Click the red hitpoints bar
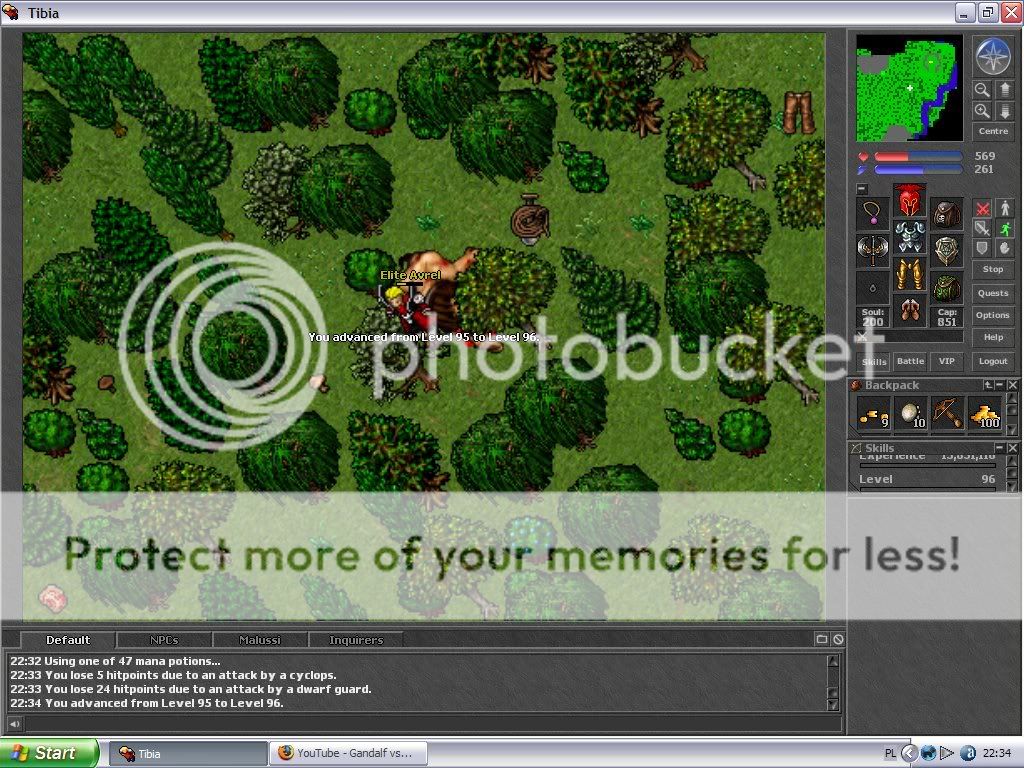The height and width of the screenshot is (768, 1024). click(x=918, y=157)
